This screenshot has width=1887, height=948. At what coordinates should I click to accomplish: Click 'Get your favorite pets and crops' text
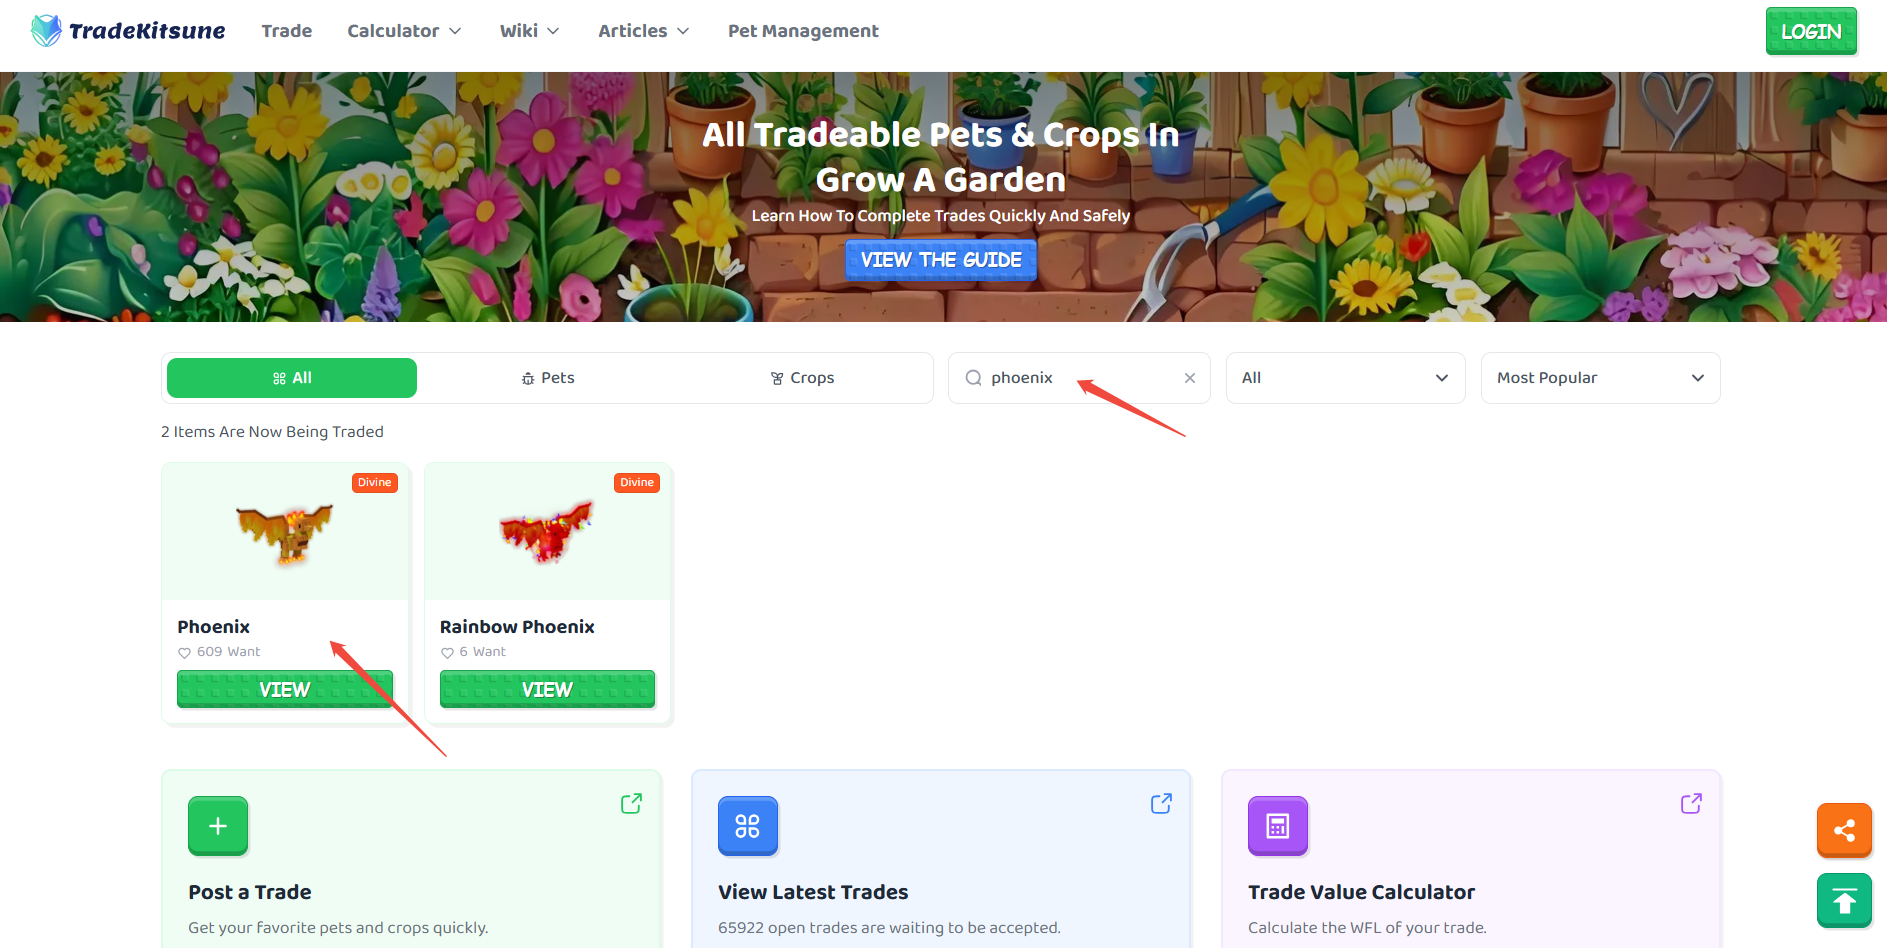click(338, 928)
